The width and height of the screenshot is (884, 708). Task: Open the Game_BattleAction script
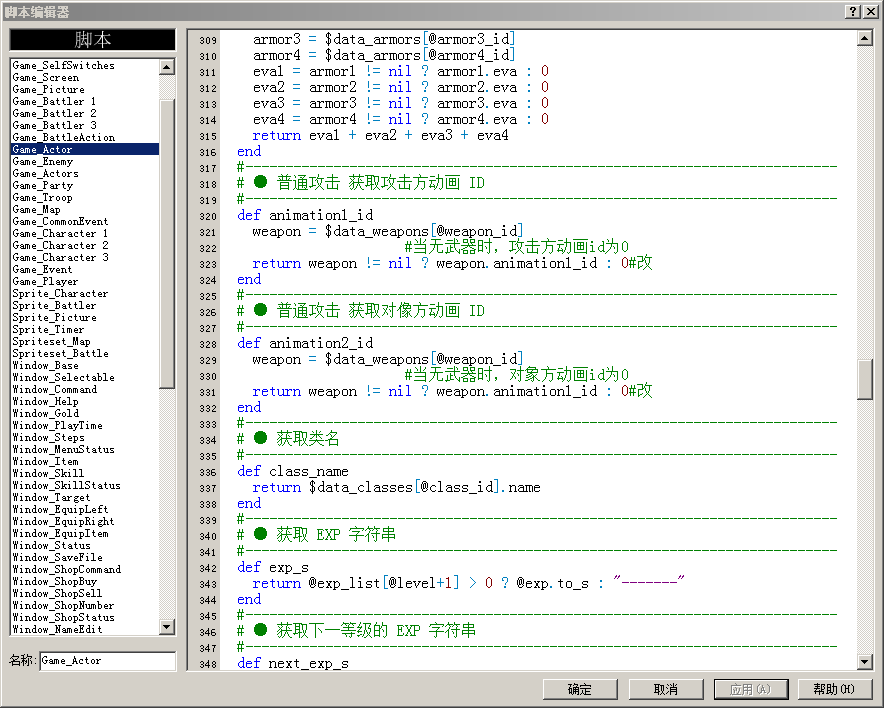85,137
